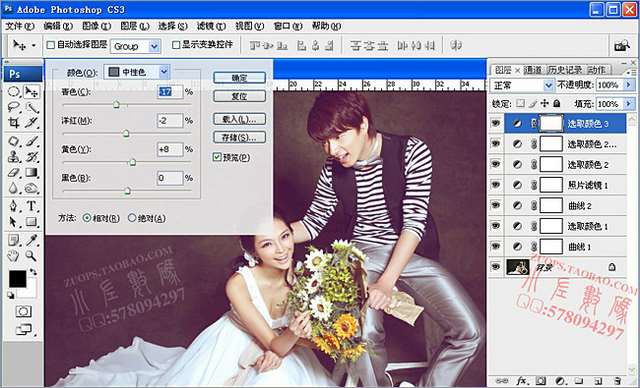640x388 pixels.
Task: Choose the Zoom magnifier tool
Action: [x=31, y=256]
